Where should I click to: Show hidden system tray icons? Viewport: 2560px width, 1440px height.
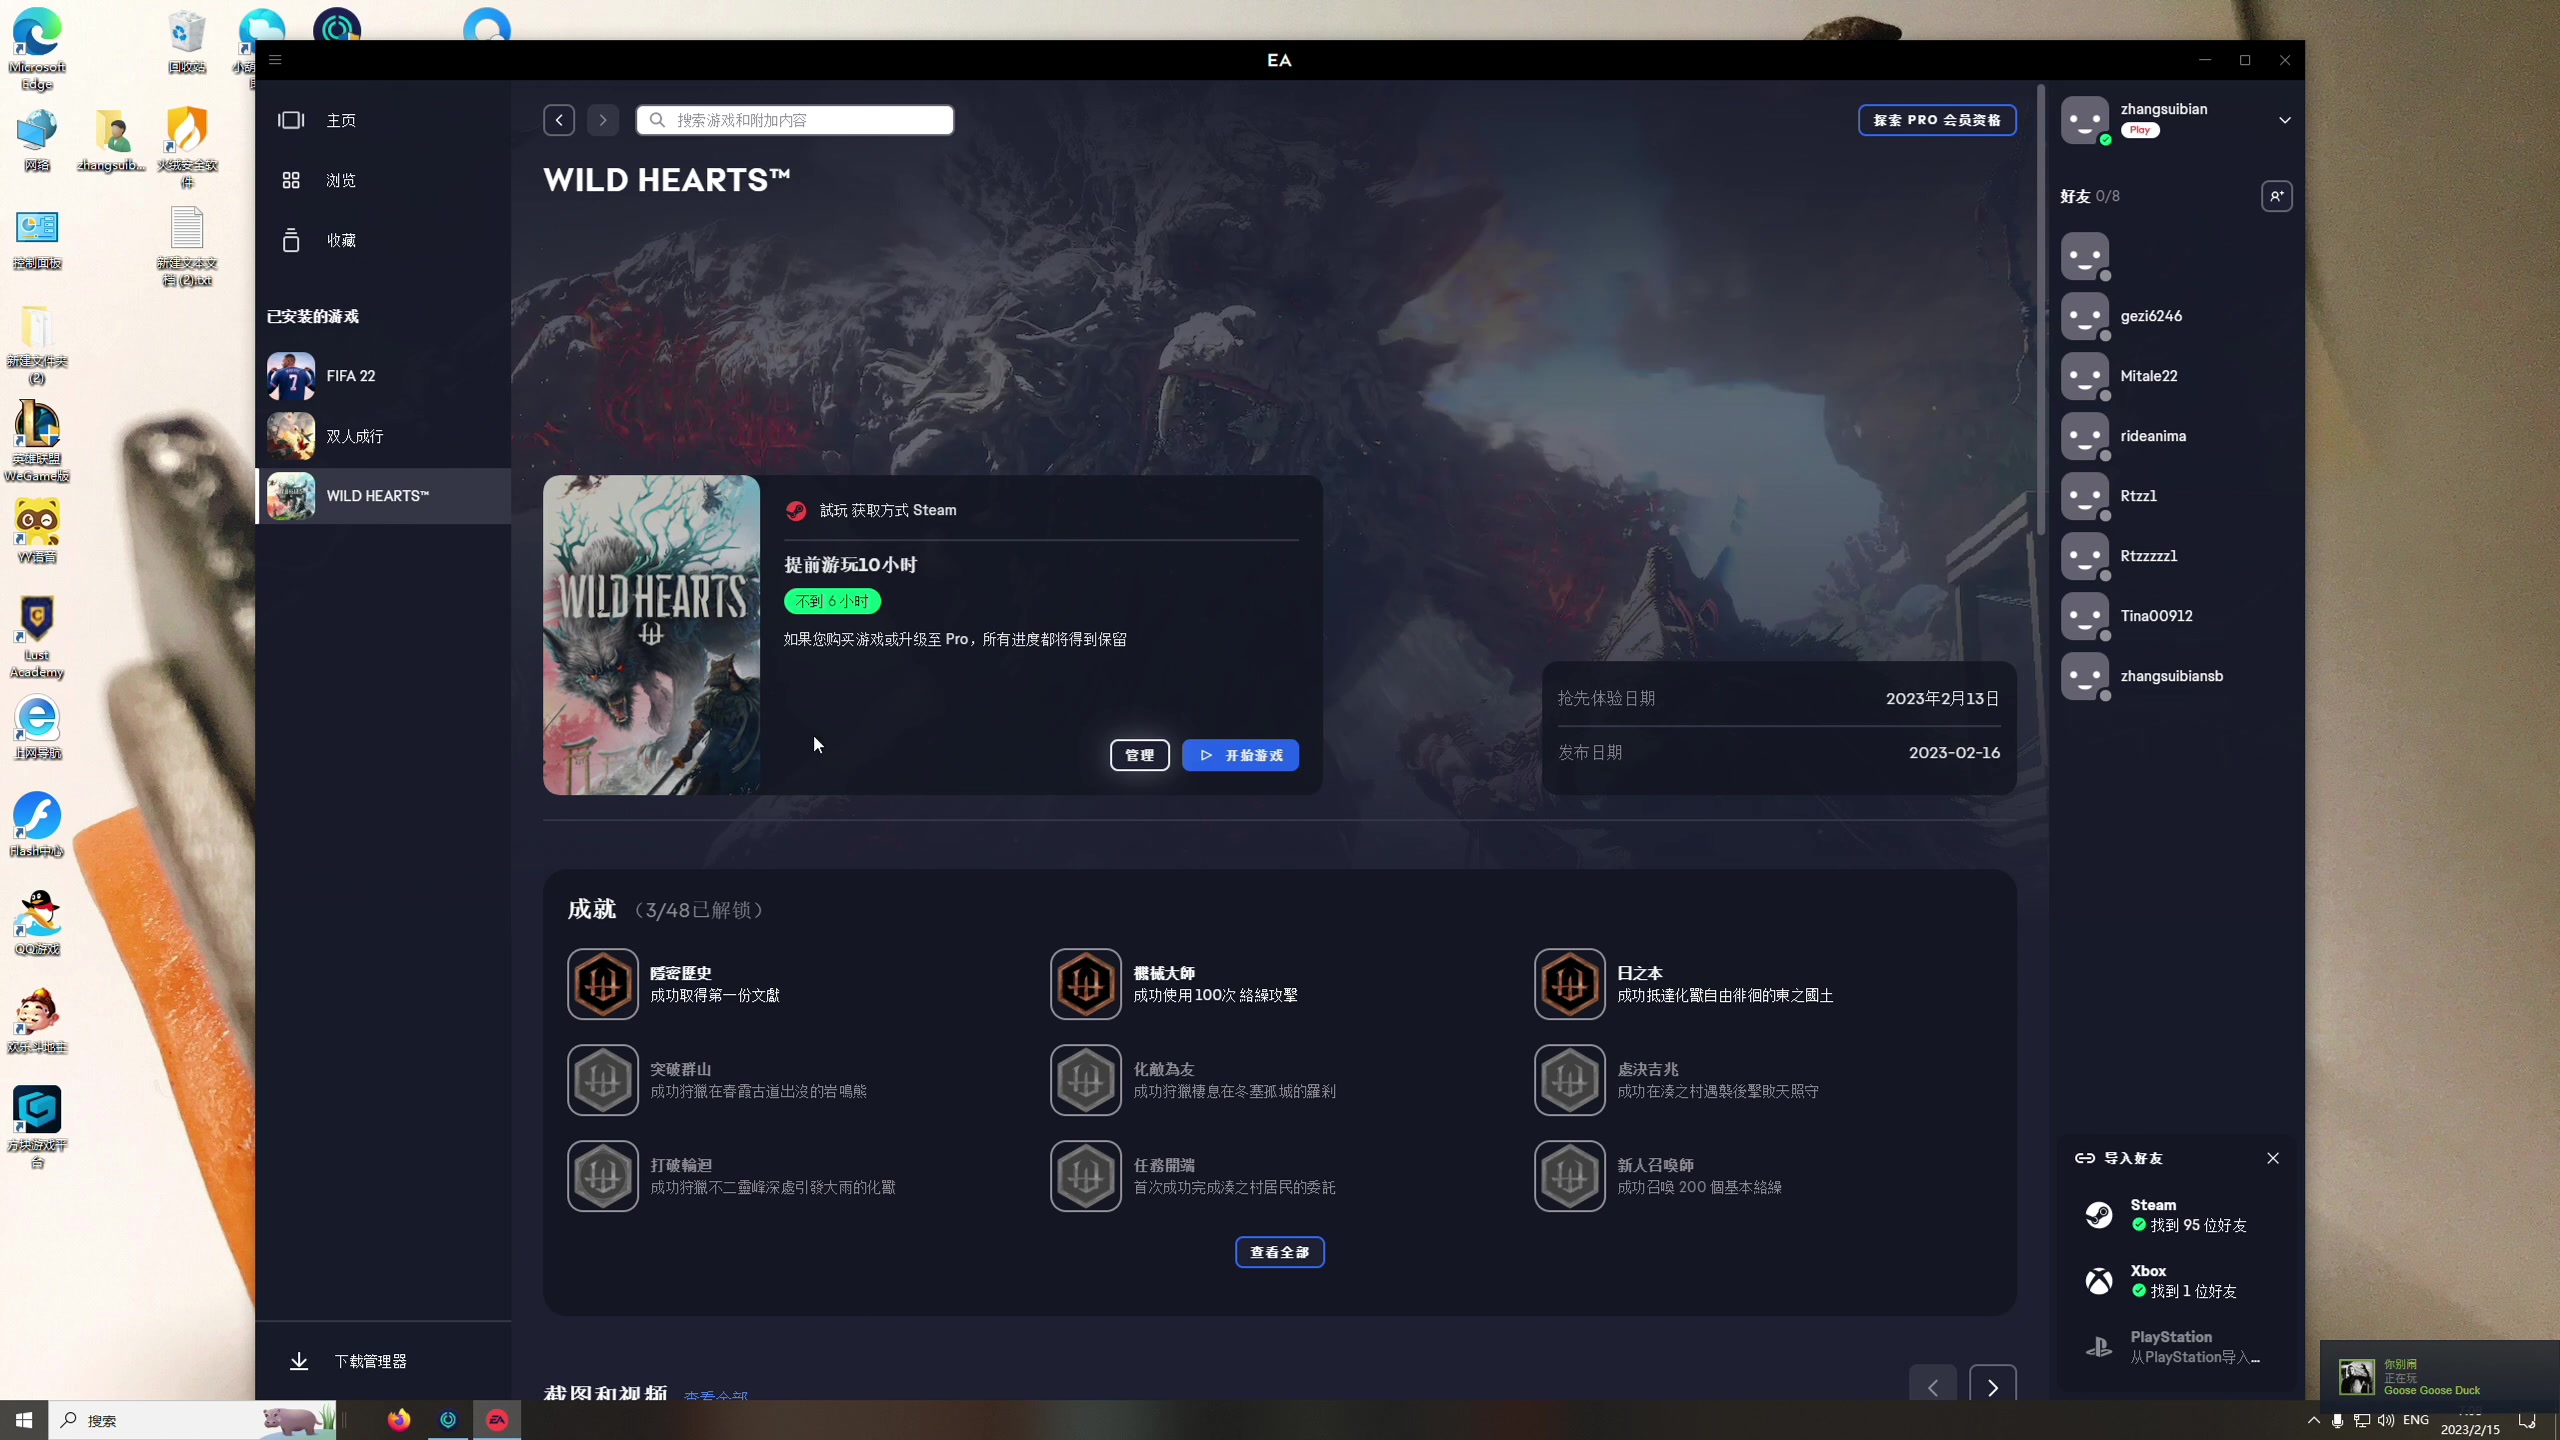[2313, 1420]
